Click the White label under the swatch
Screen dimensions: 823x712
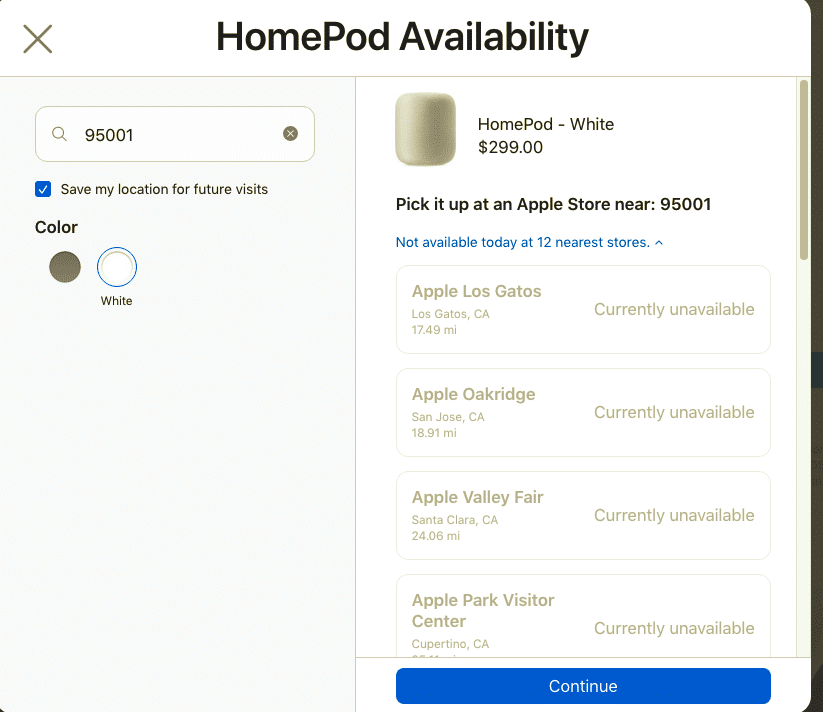point(117,301)
